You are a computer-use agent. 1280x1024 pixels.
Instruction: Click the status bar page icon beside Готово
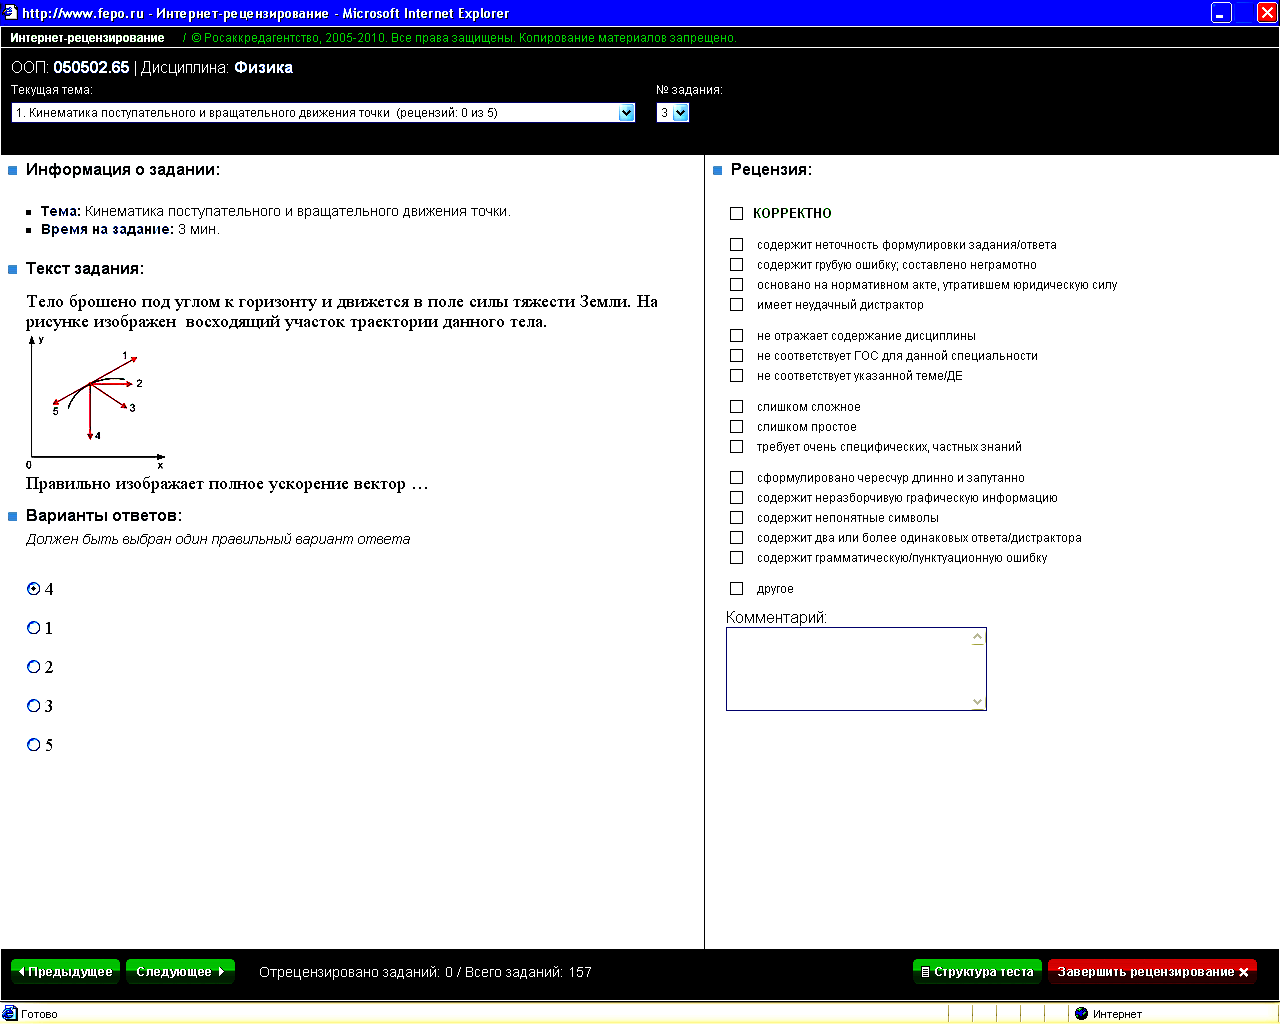[x=11, y=1013]
